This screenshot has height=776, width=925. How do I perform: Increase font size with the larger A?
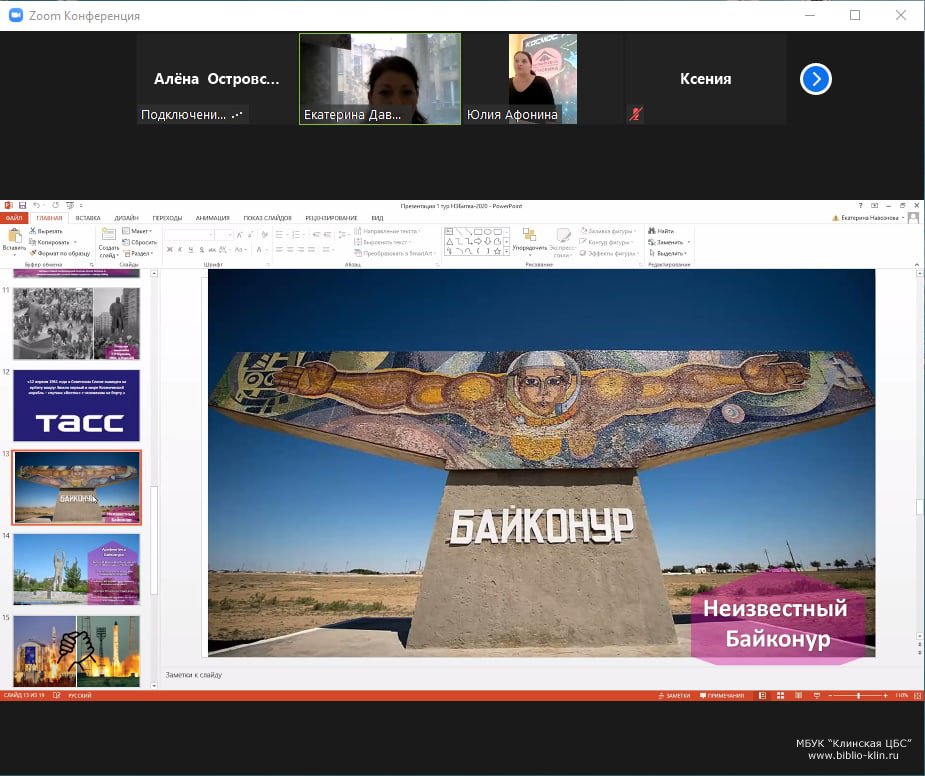coord(240,235)
